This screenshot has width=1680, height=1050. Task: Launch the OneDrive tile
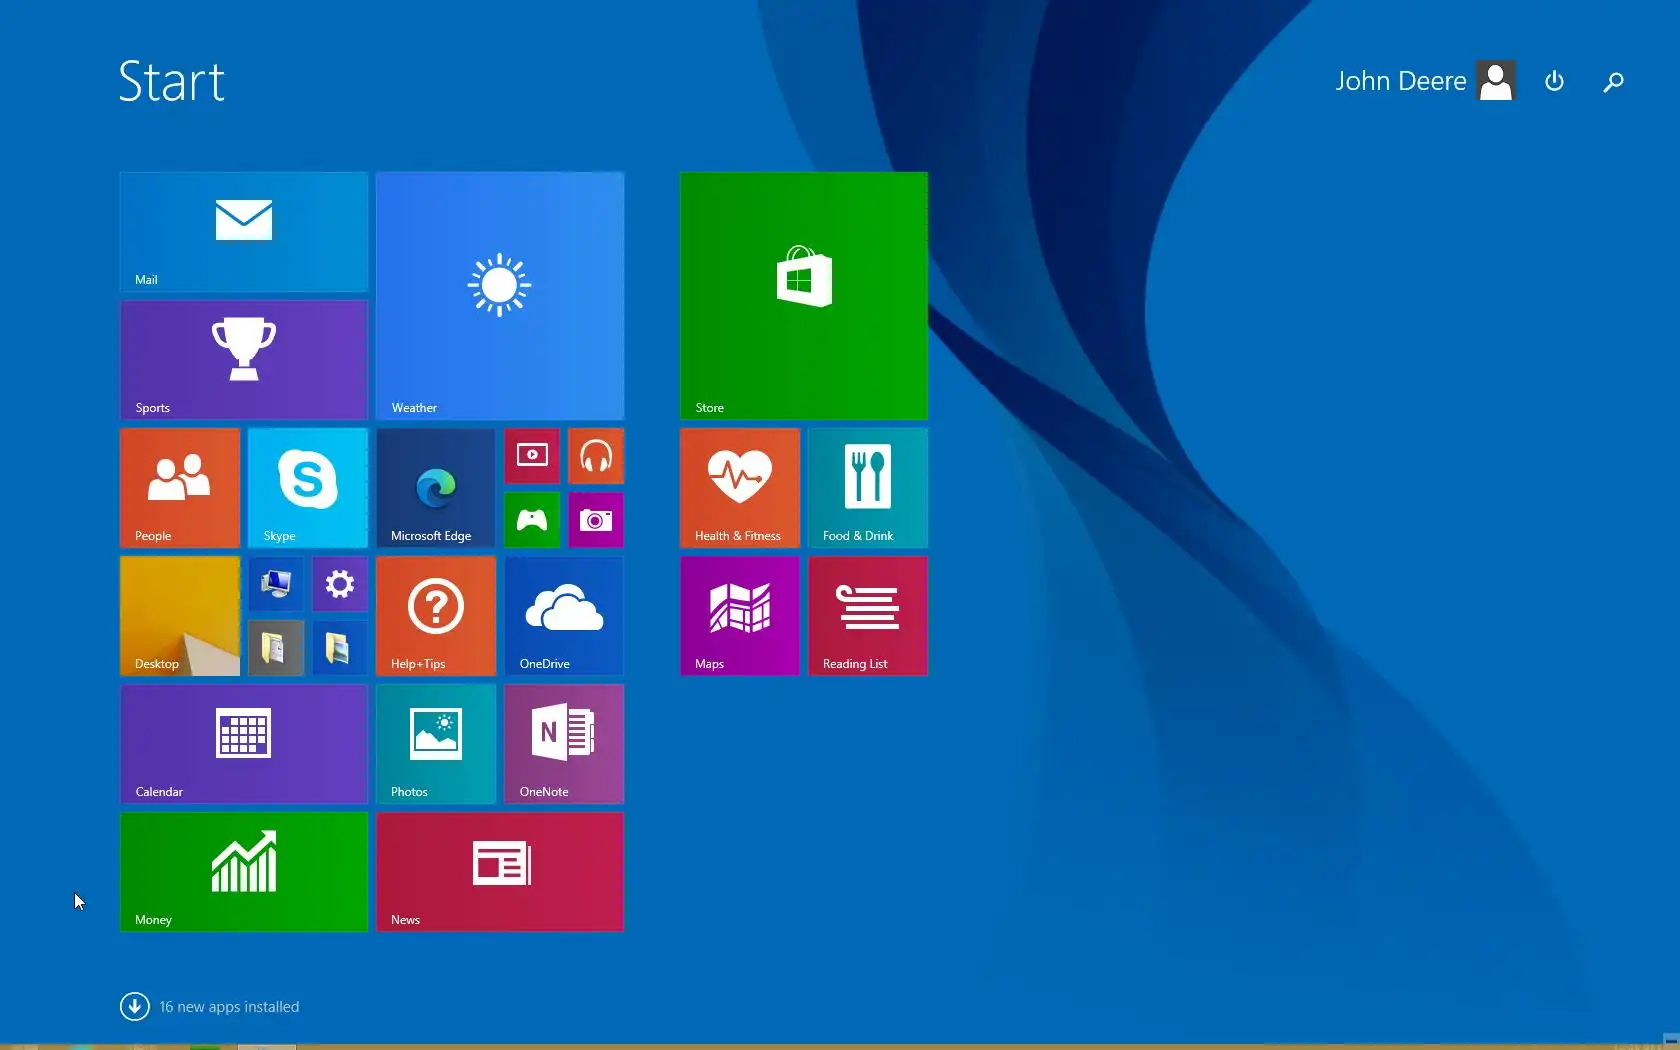pyautogui.click(x=564, y=616)
